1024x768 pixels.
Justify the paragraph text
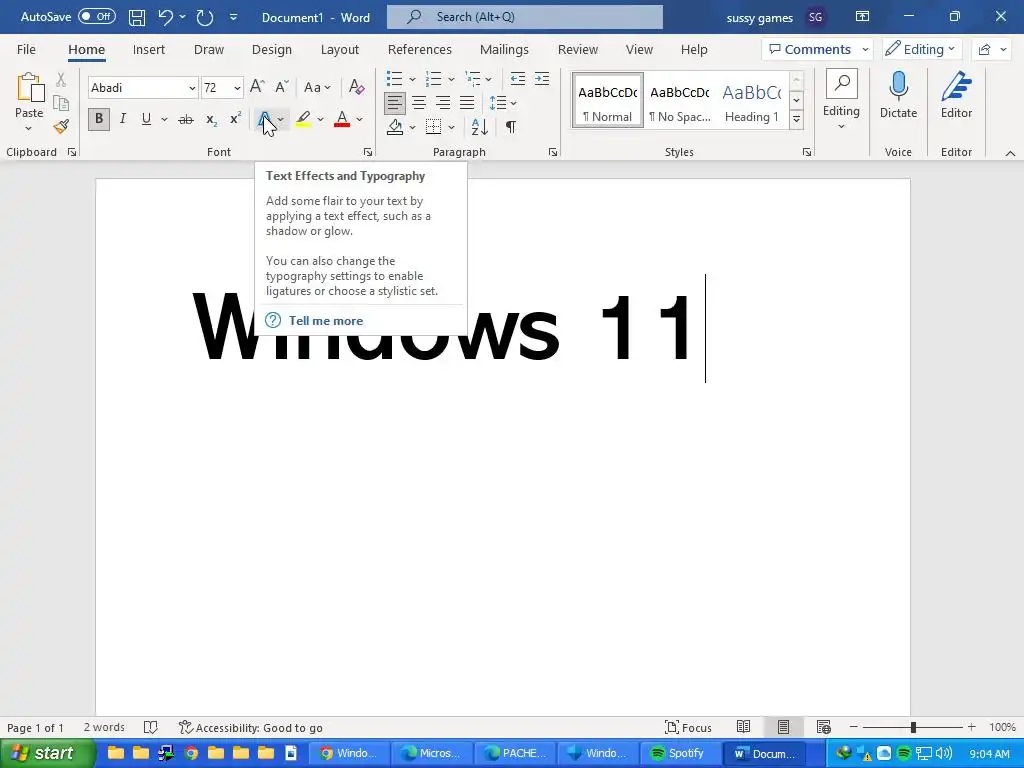pyautogui.click(x=467, y=103)
